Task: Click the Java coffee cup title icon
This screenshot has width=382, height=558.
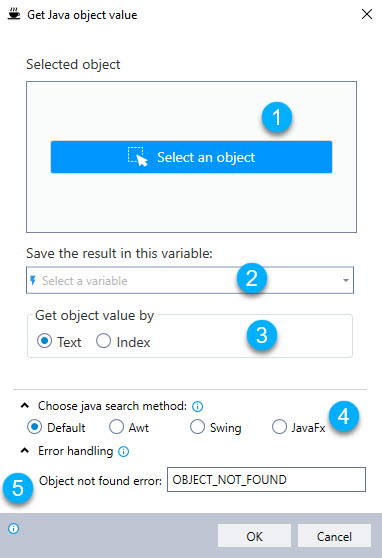Action: click(x=14, y=14)
